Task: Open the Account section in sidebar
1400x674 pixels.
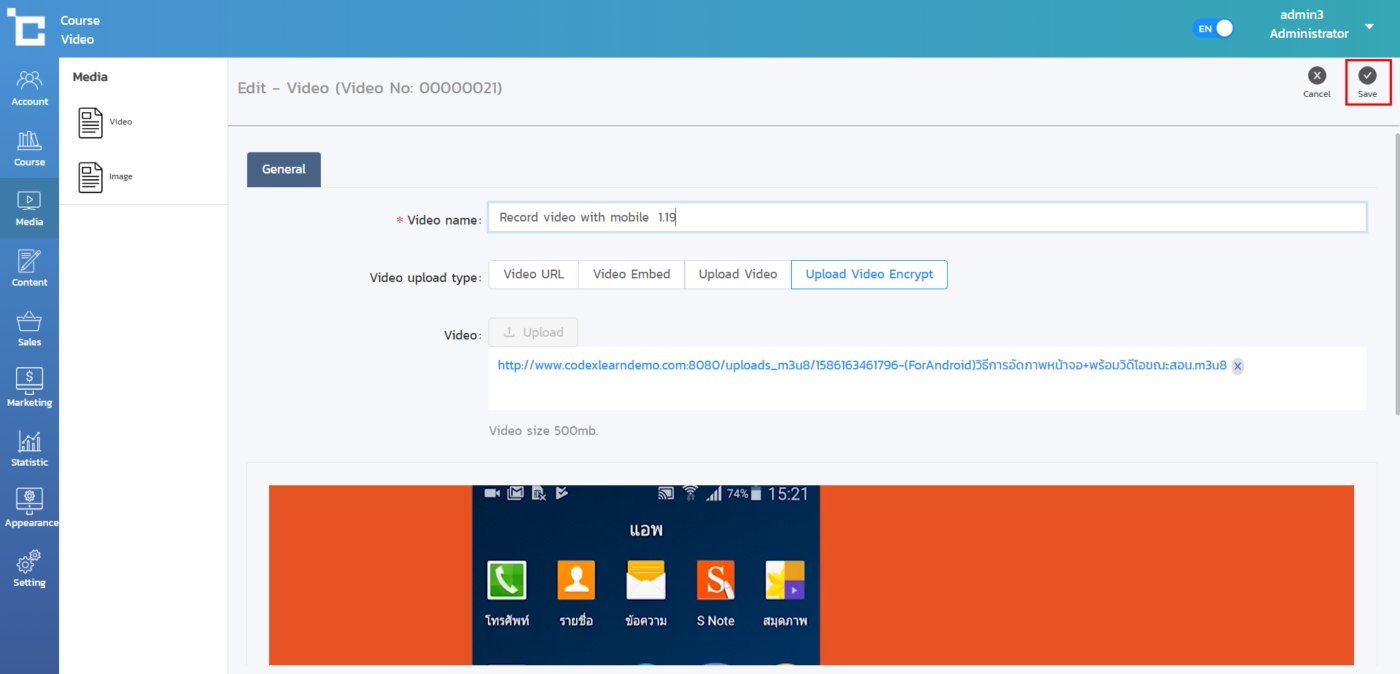Action: (29, 88)
